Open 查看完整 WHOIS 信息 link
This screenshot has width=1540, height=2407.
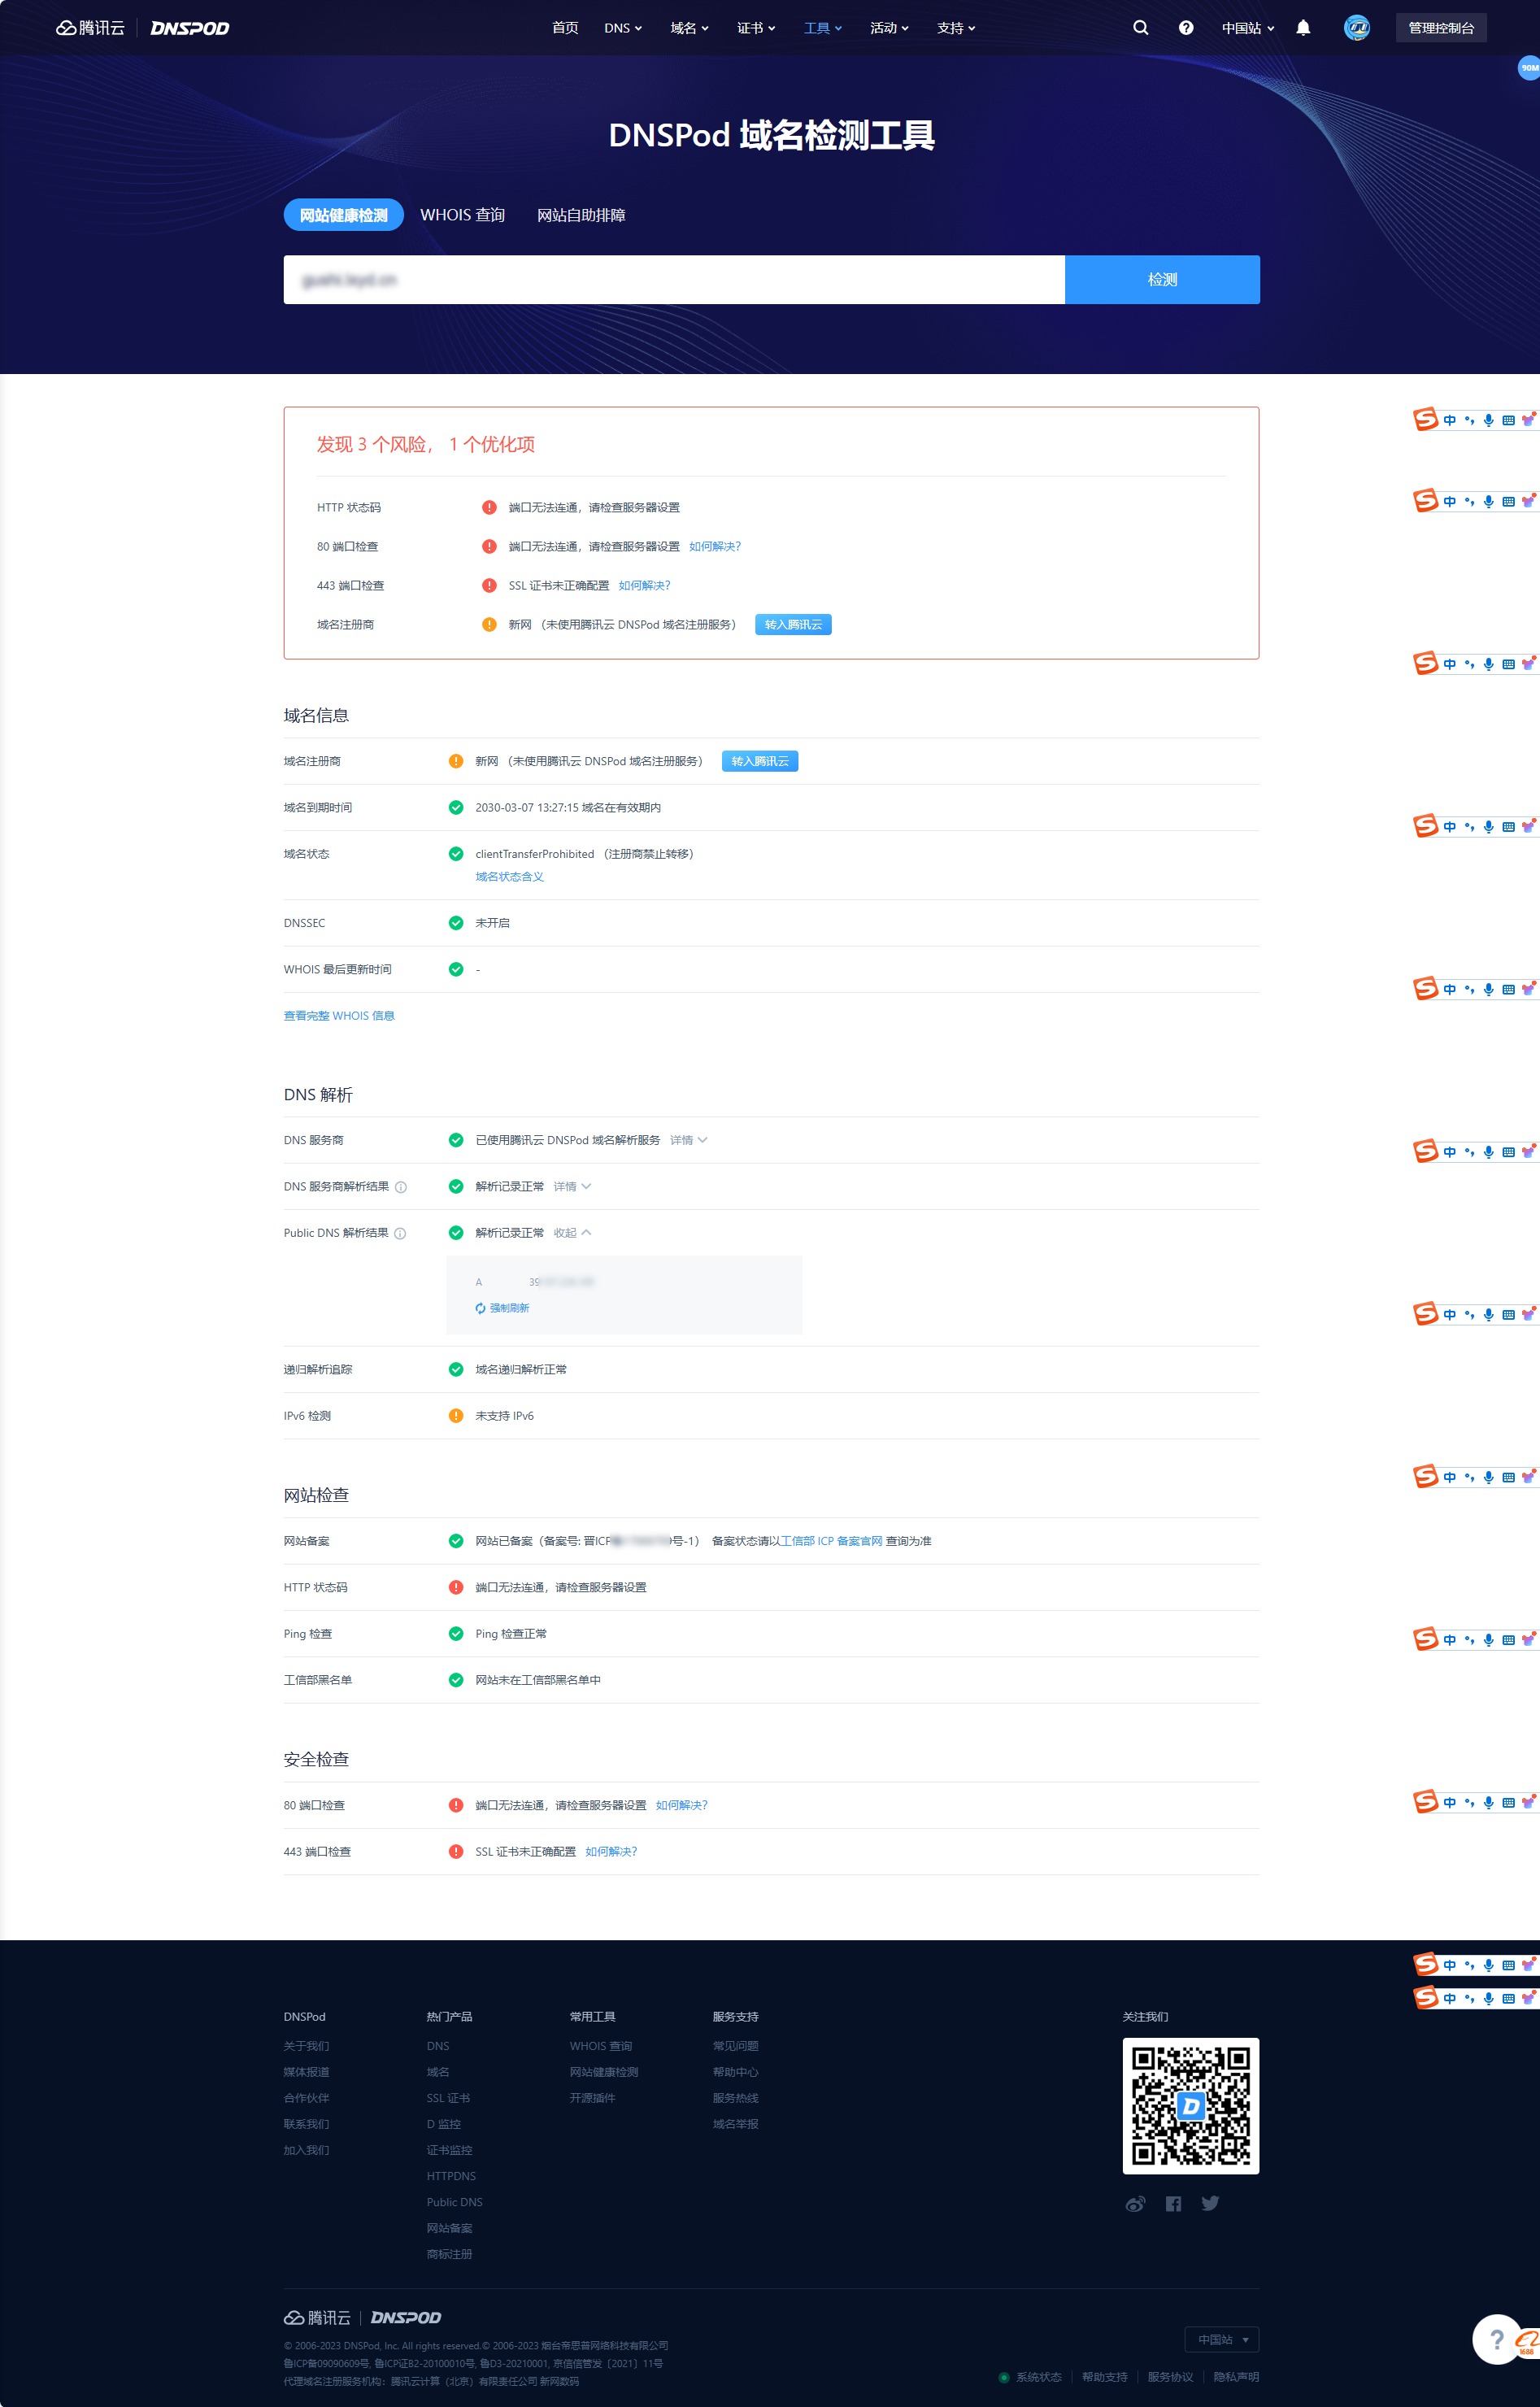coord(339,1015)
